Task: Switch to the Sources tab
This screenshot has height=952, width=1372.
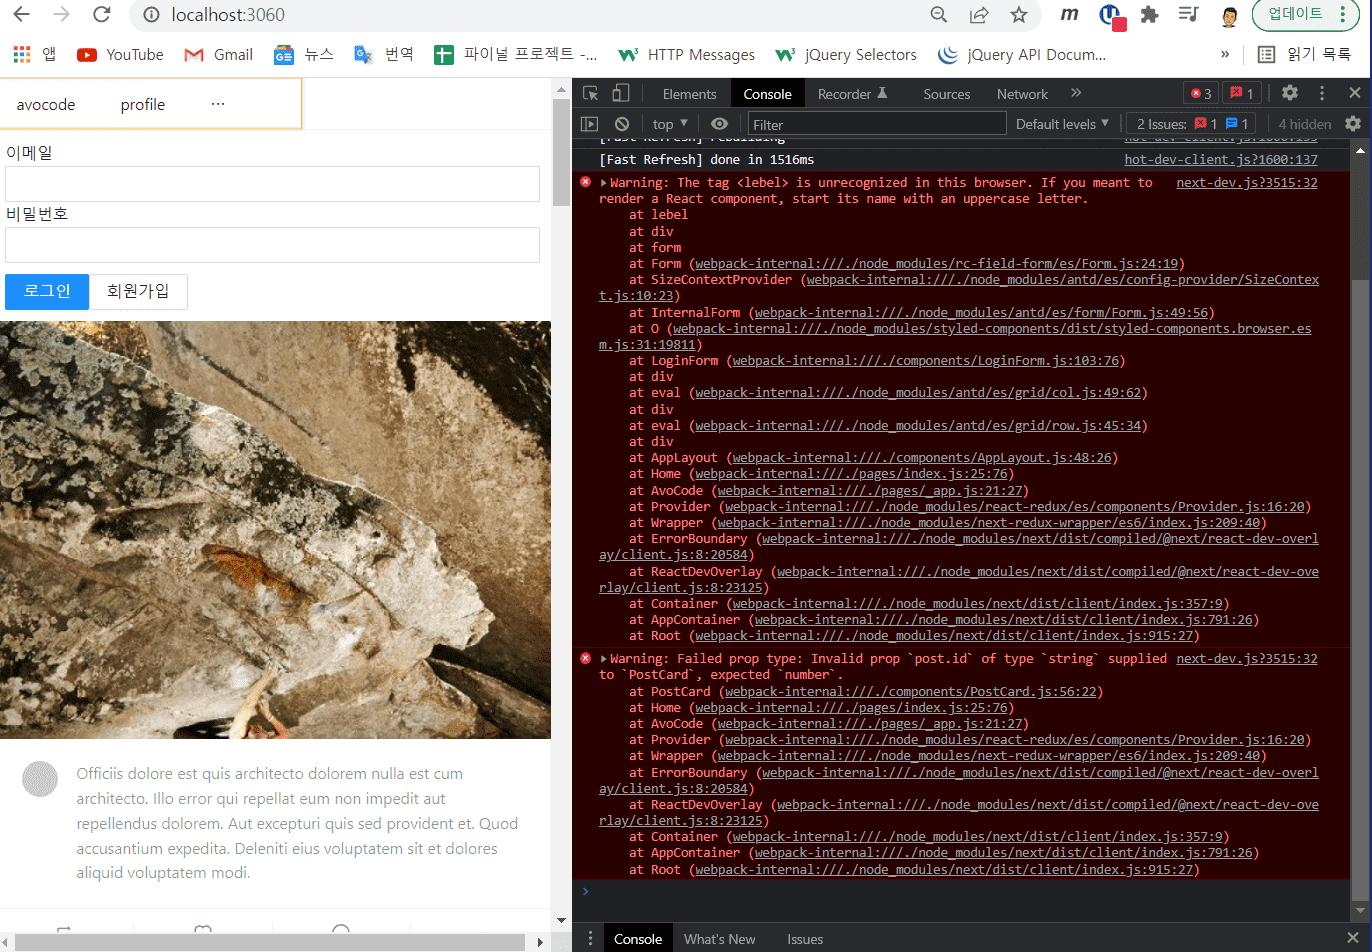Action: (x=946, y=94)
